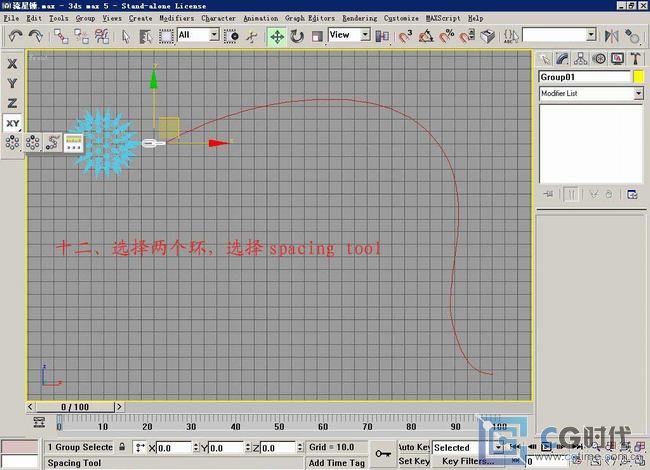This screenshot has height=470, width=650.
Task: Toggle the Selection Lock padlock
Action: click(122, 447)
